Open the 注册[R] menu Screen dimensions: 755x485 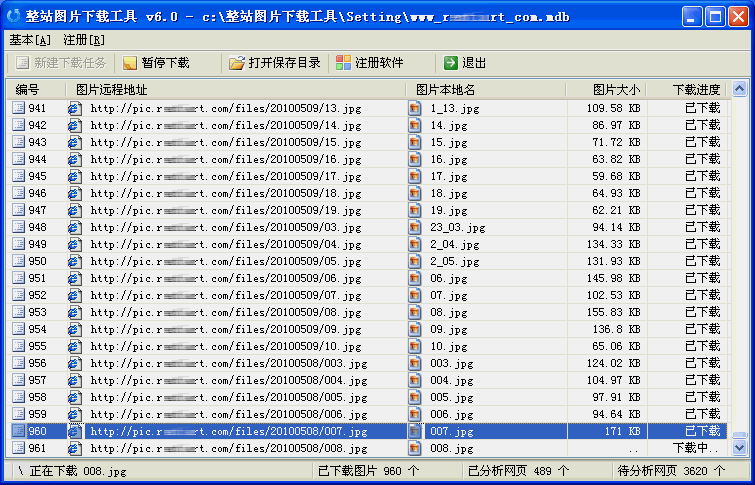pos(84,40)
